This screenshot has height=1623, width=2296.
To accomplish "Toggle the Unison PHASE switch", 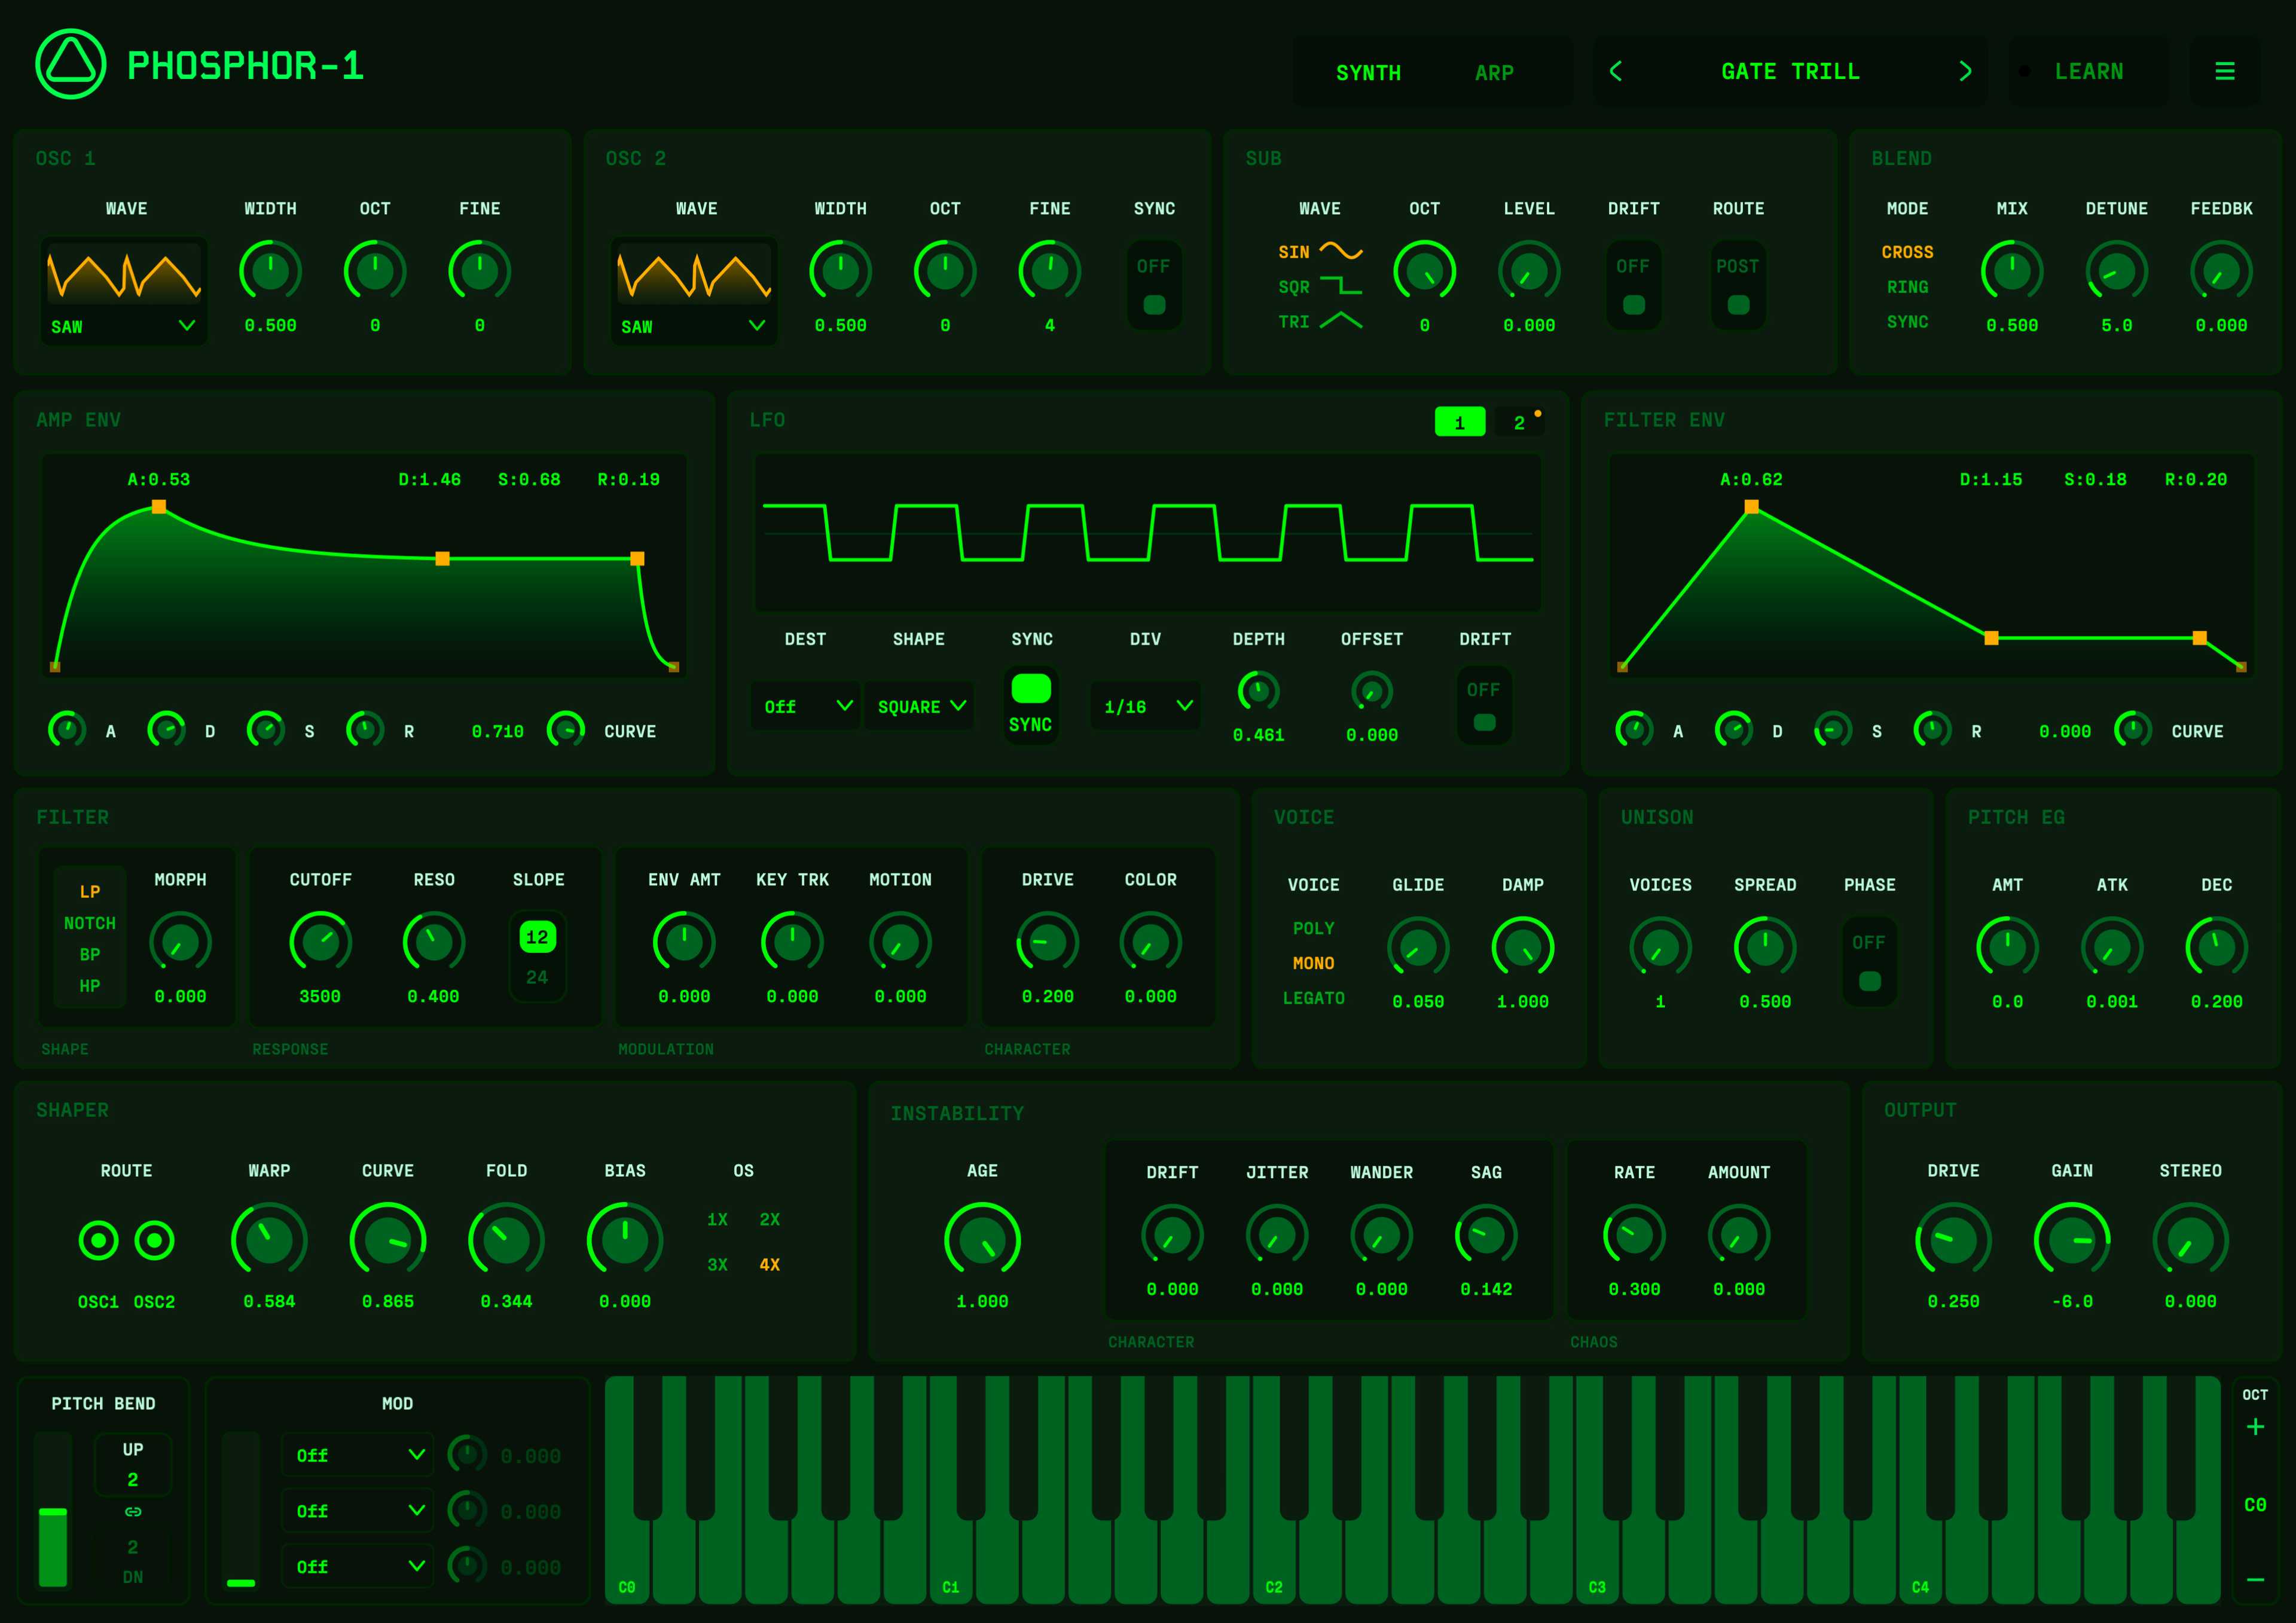I will 1869,962.
